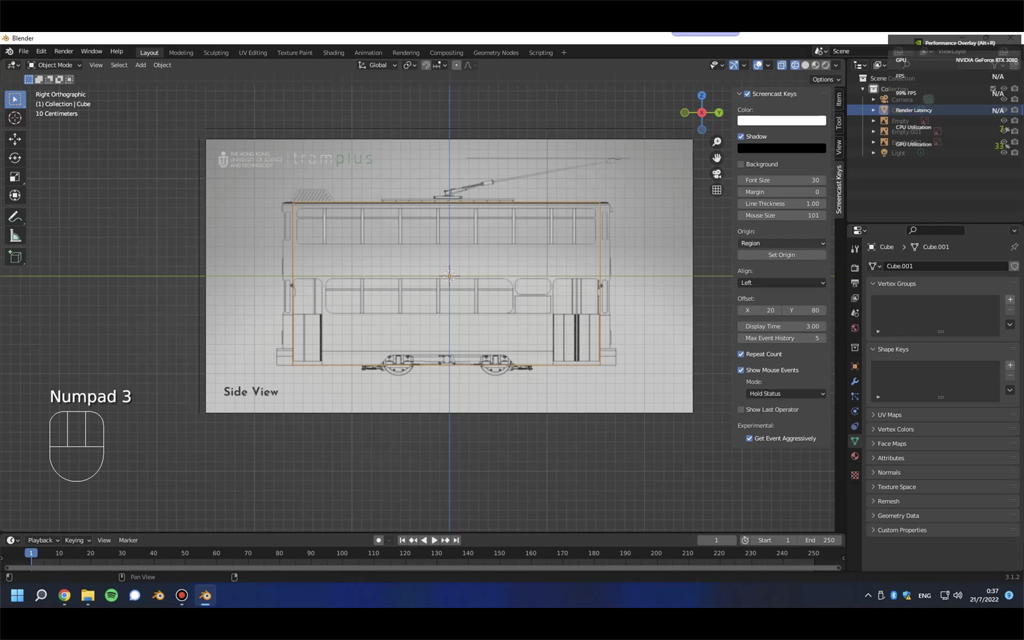Open the Modifier properties wrench icon
The height and width of the screenshot is (640, 1024).
[x=855, y=381]
